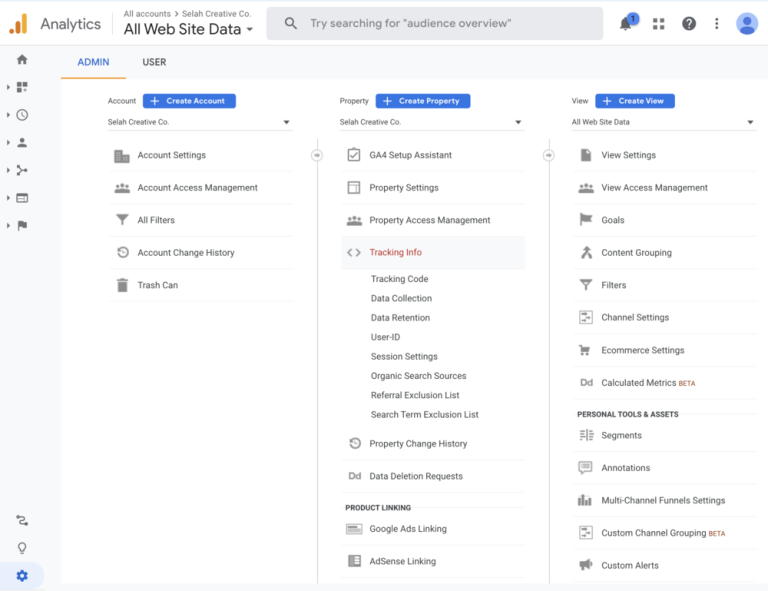Click the Create Account button

tap(189, 101)
